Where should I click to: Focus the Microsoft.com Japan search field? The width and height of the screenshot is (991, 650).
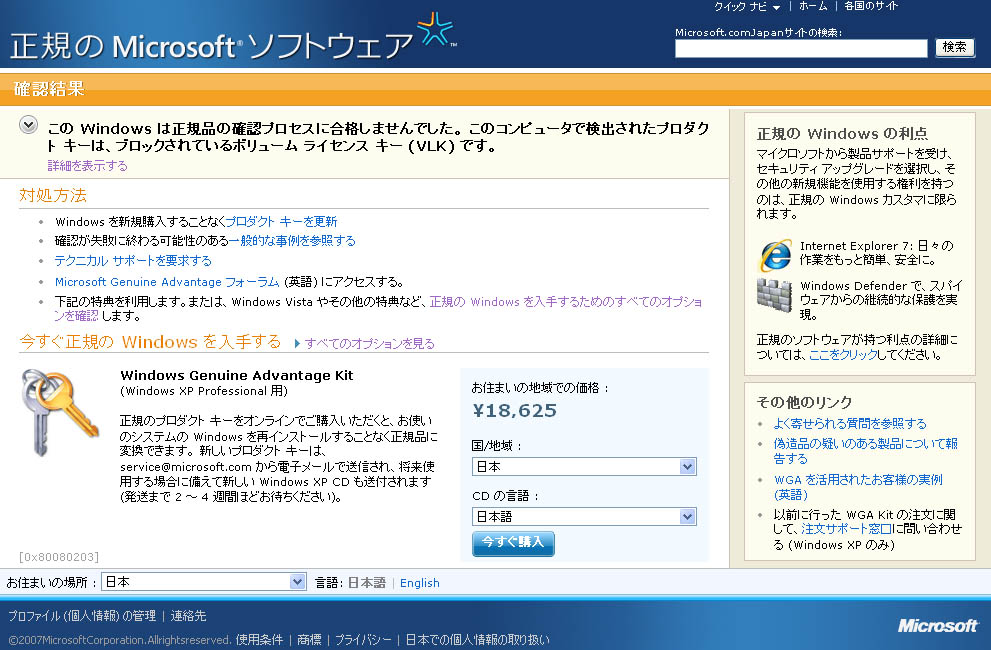[x=801, y=48]
